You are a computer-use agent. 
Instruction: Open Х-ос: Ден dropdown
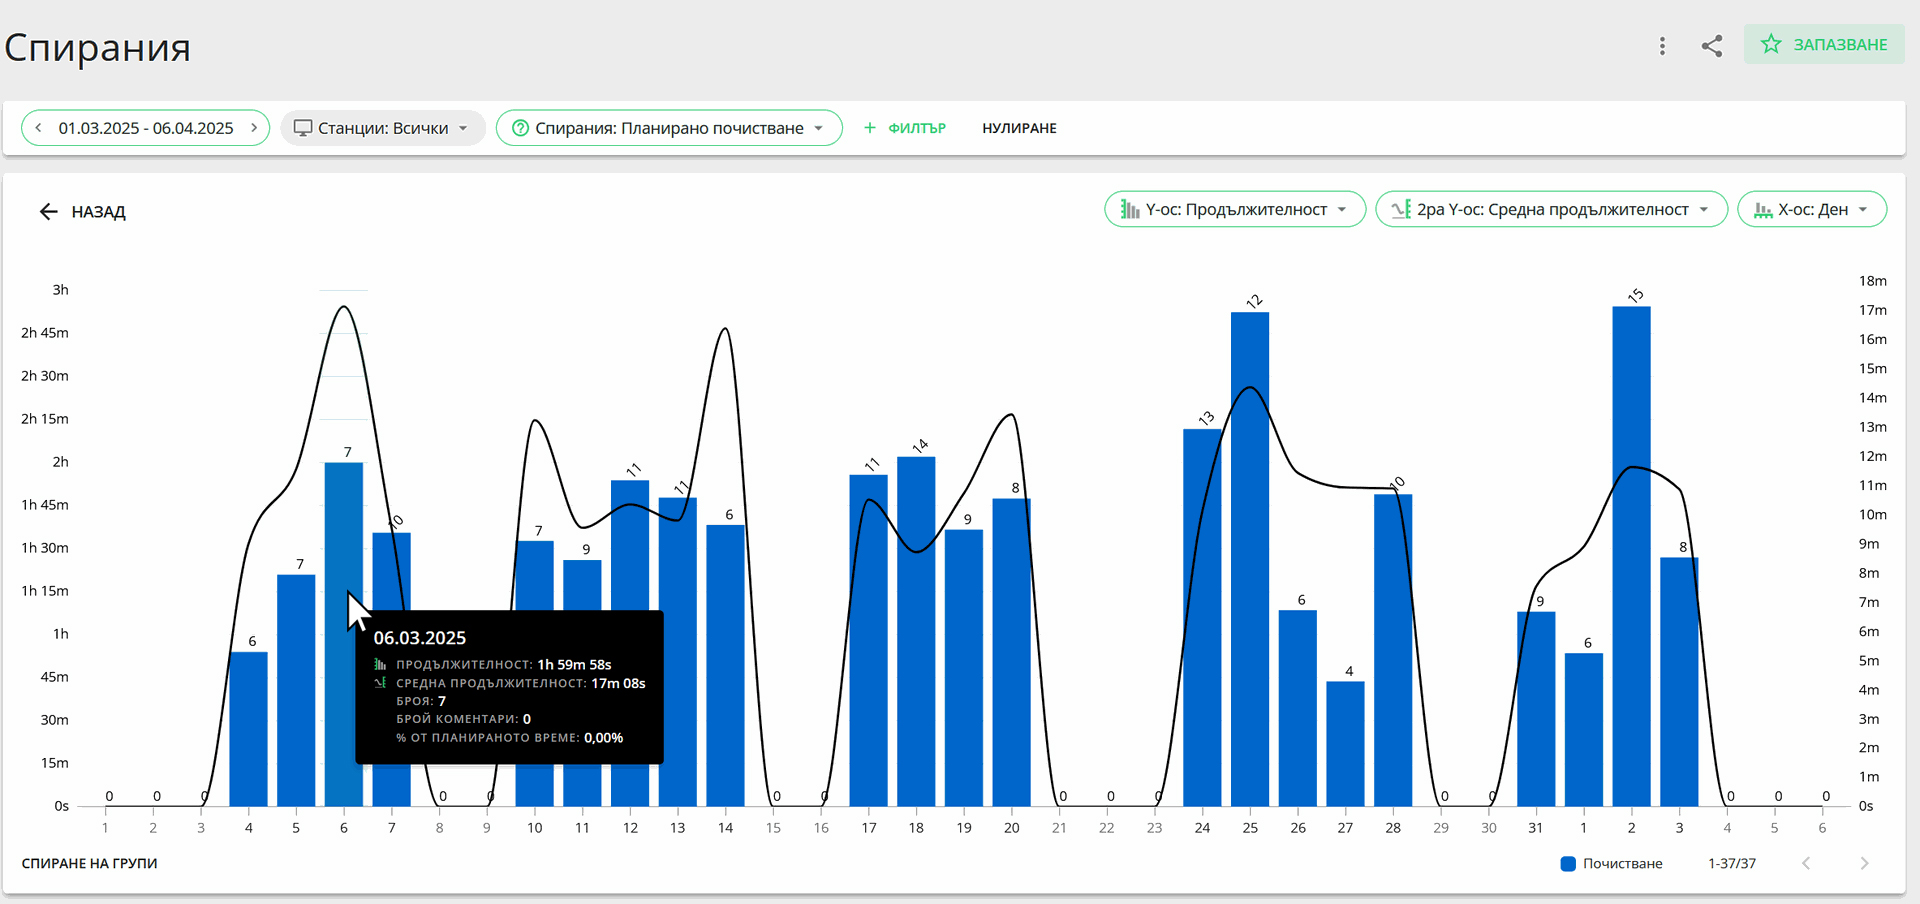1812,209
